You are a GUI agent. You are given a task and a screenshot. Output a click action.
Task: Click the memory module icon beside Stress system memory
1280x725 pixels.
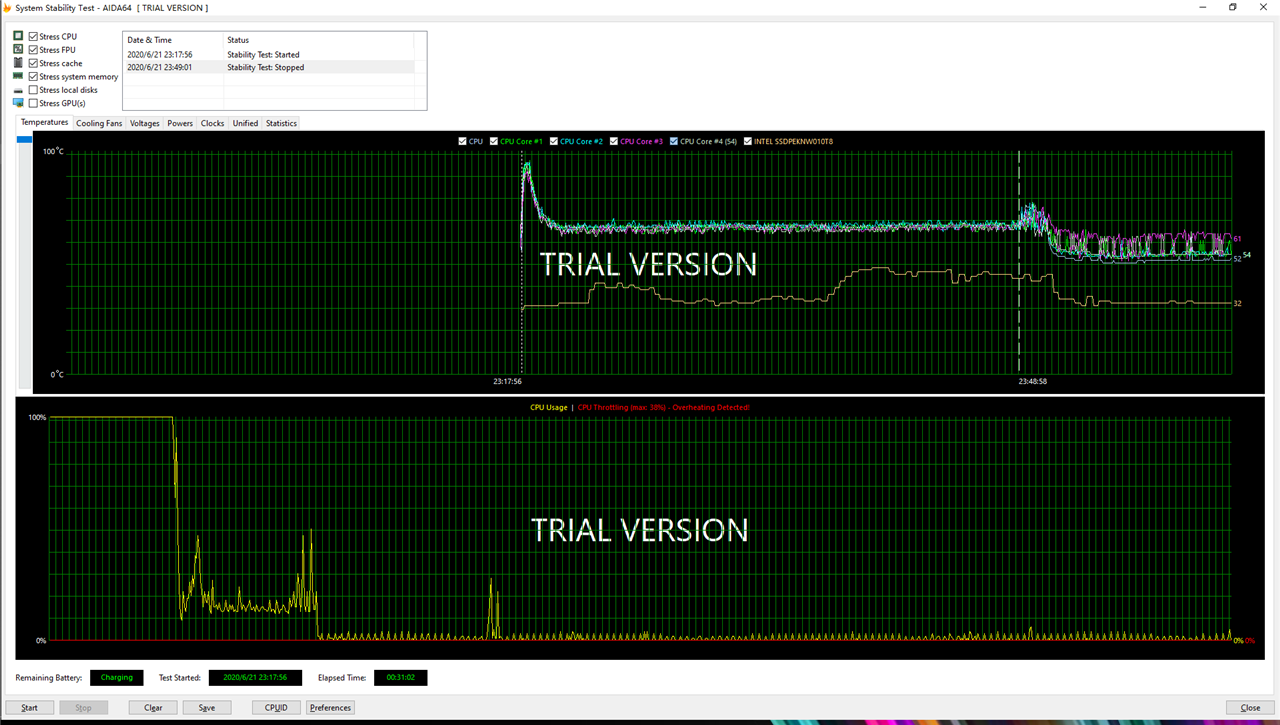coord(18,76)
